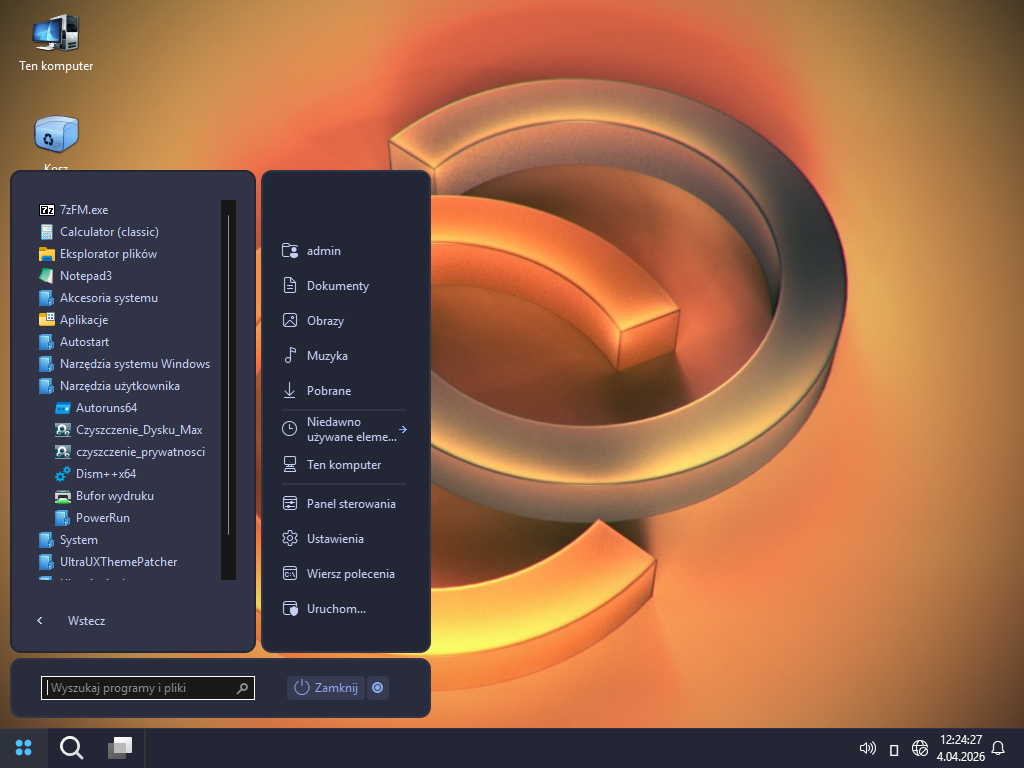This screenshot has height=768, width=1024.
Task: Go back using Wstecz
Action: click(x=85, y=621)
